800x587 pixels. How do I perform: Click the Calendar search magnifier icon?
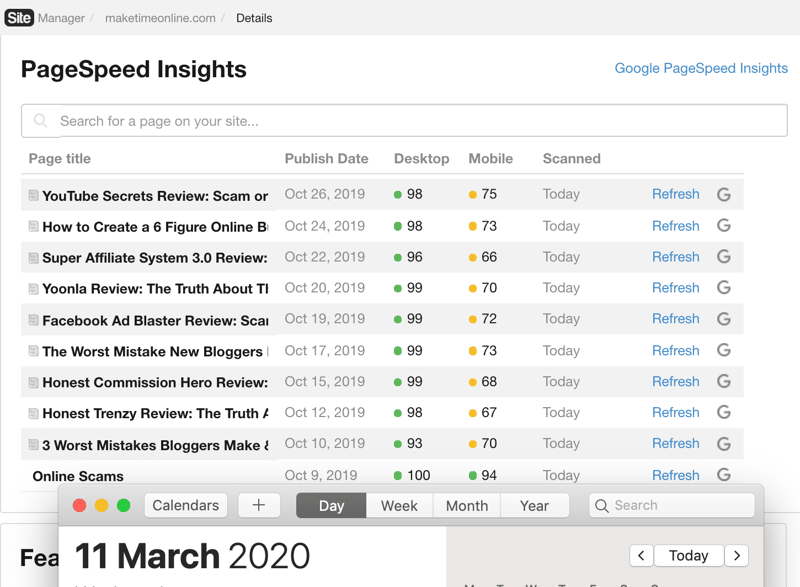[x=602, y=506]
